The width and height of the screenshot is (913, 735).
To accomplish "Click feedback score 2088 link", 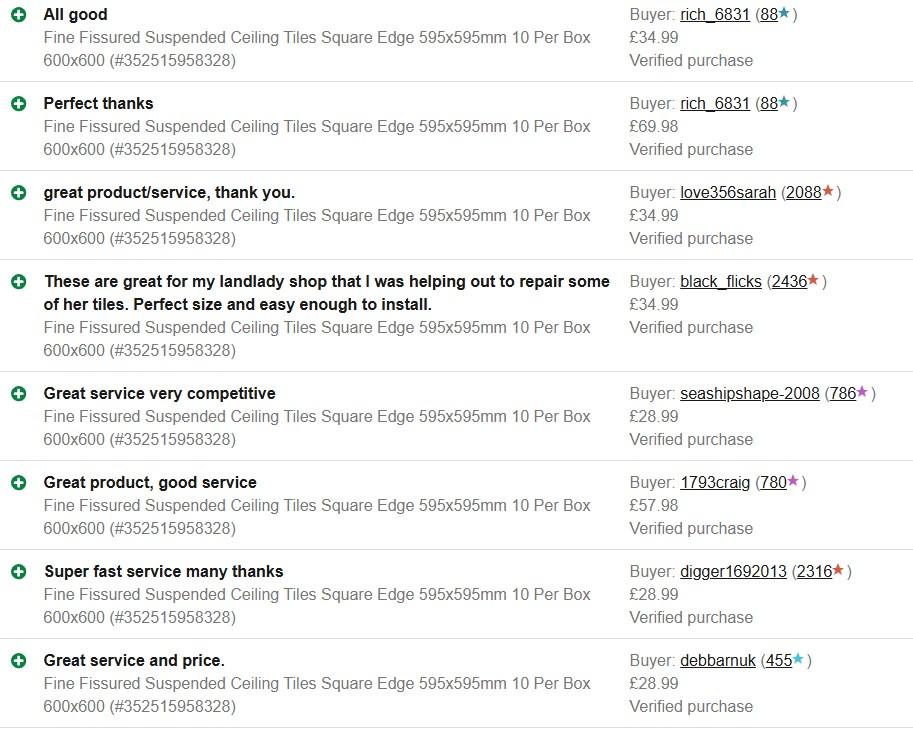I will tap(803, 193).
